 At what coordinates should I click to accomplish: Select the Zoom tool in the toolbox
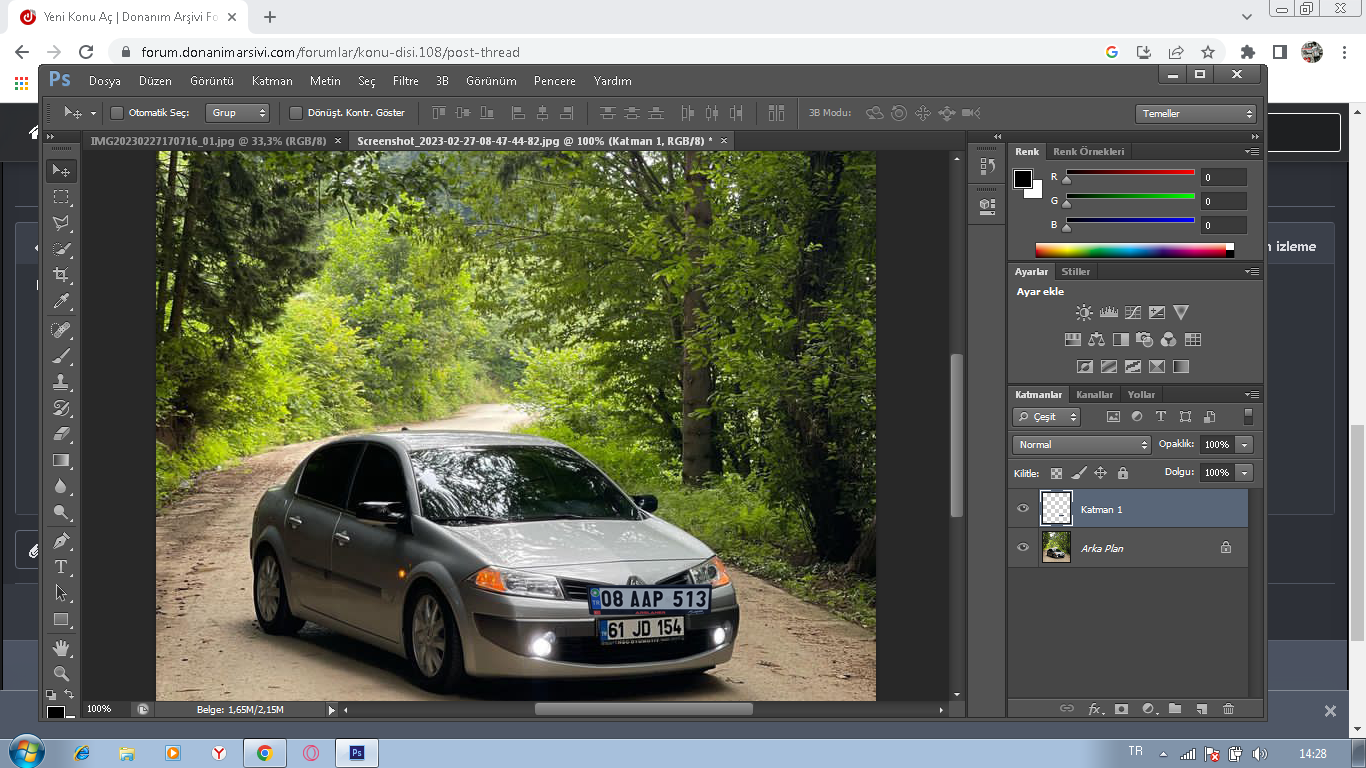[x=61, y=674]
